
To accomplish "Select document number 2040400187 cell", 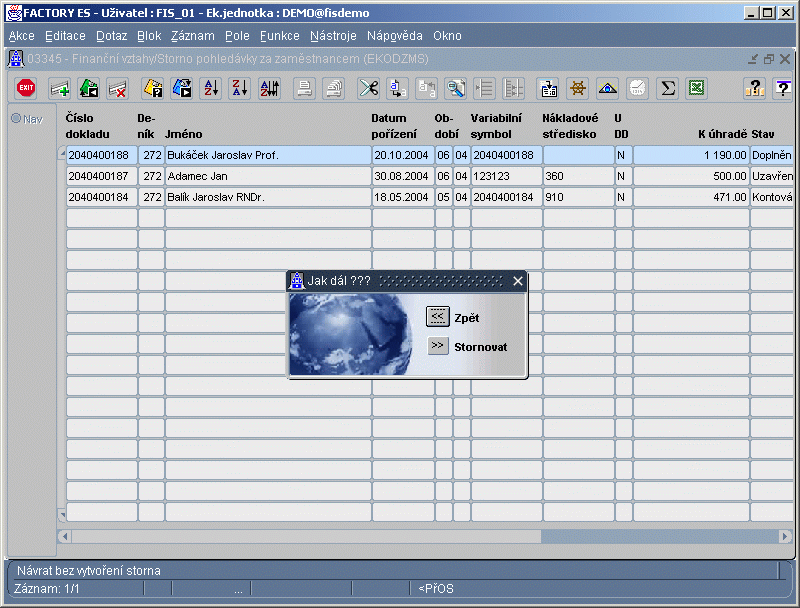I will tap(102, 176).
